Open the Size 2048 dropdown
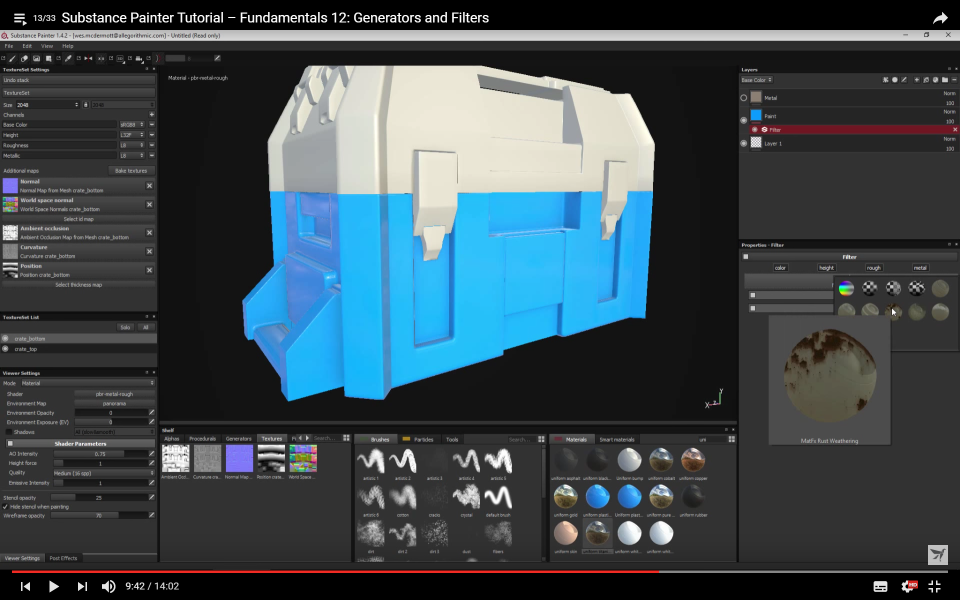Viewport: 960px width, 600px height. click(48, 105)
